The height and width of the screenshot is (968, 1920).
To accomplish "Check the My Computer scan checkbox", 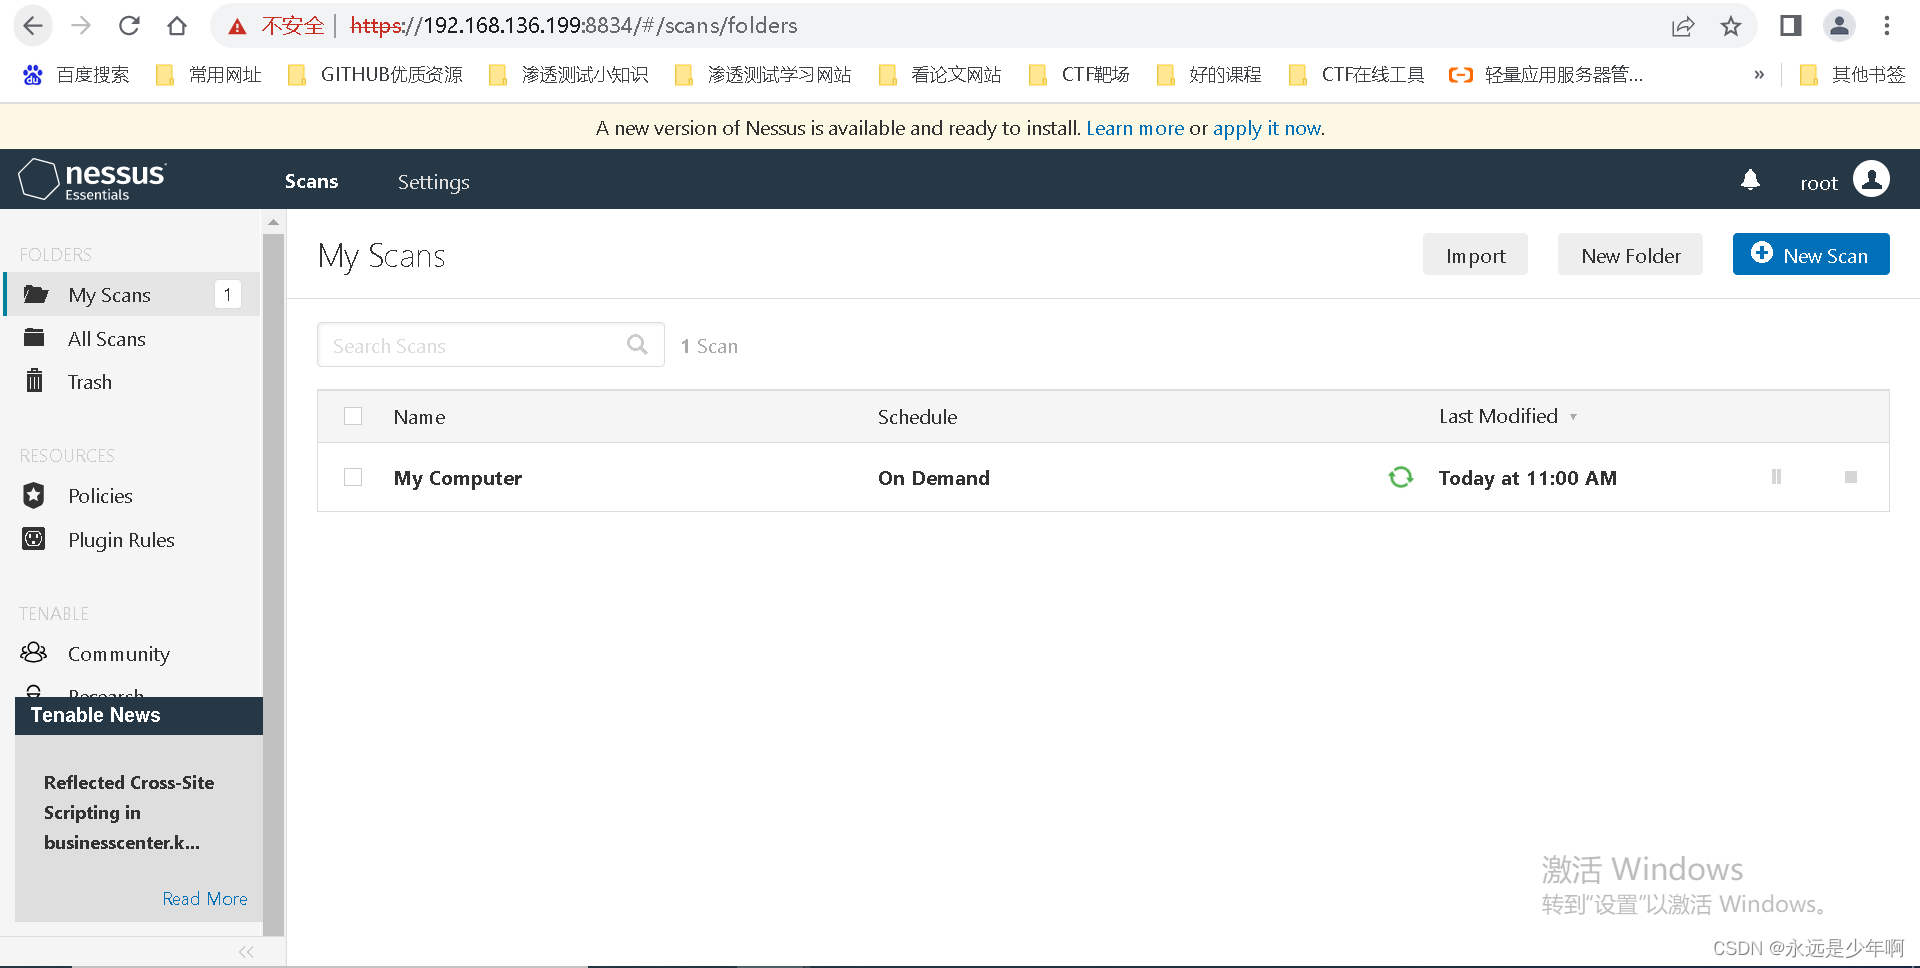I will (353, 477).
